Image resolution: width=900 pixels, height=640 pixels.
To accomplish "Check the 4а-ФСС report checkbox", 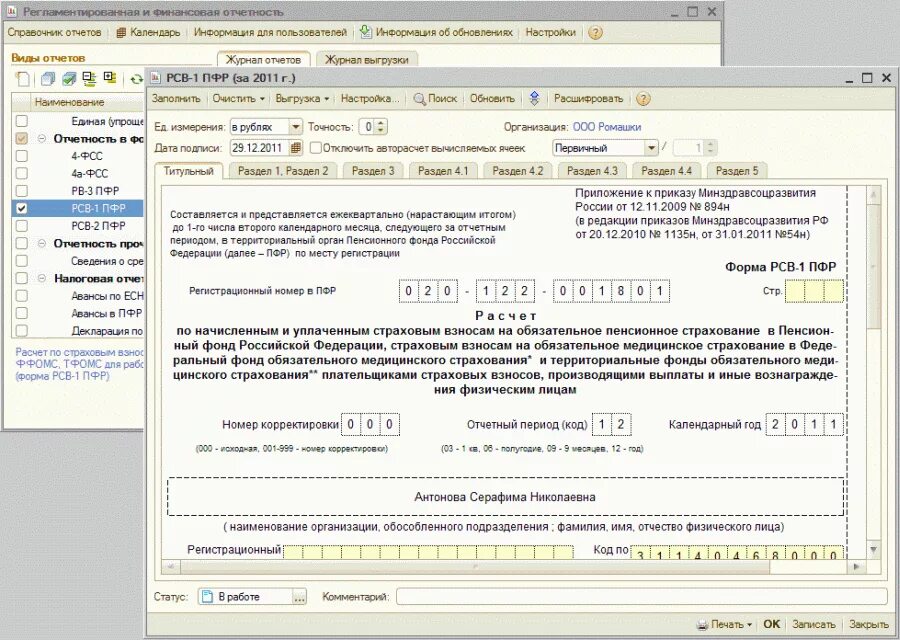I will [21, 173].
